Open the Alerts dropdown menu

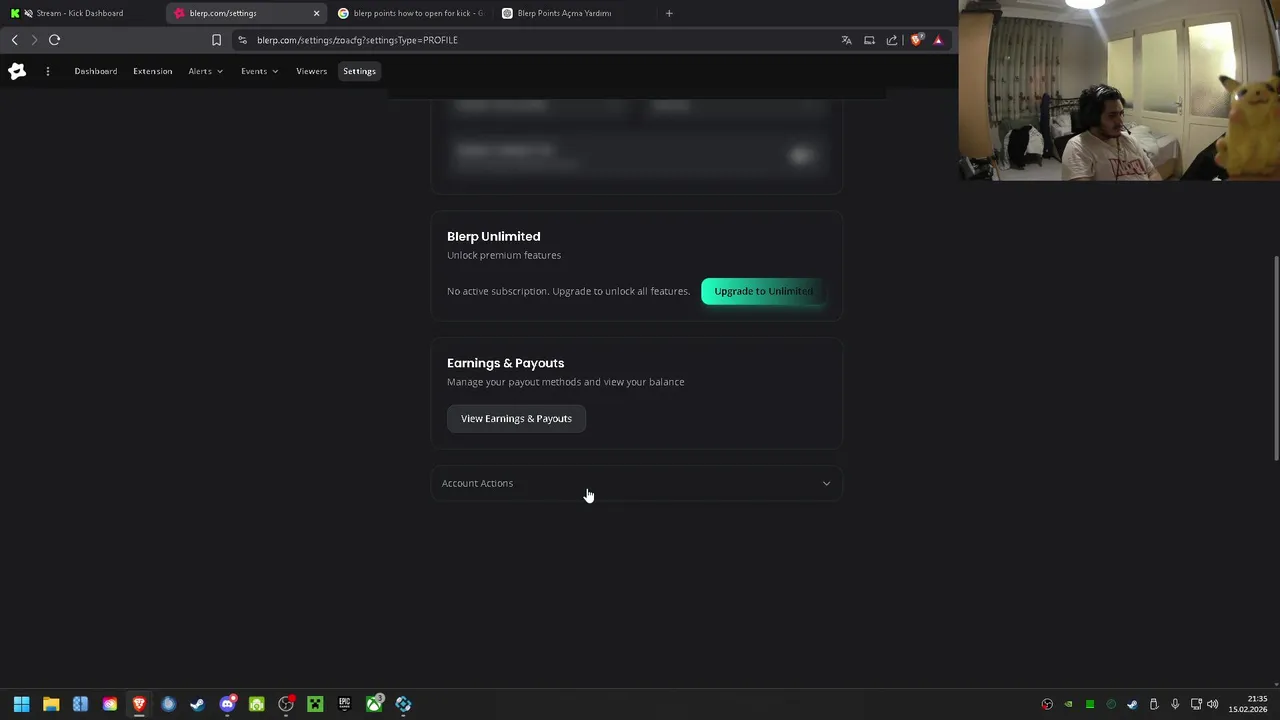205,71
